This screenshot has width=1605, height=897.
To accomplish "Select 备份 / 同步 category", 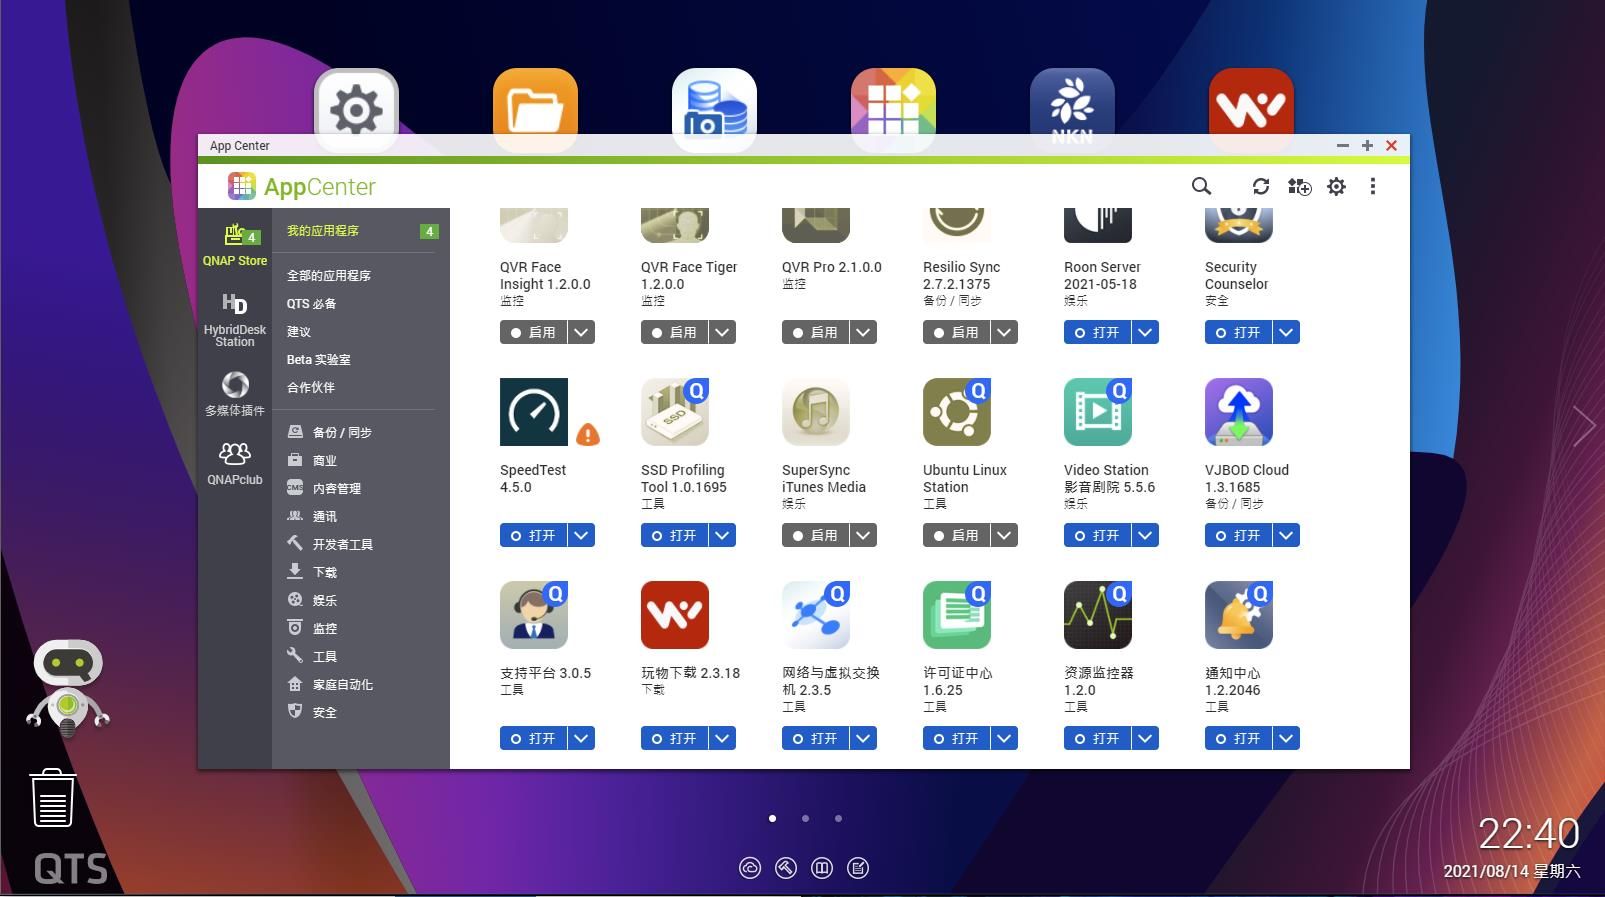I will 361,432.
